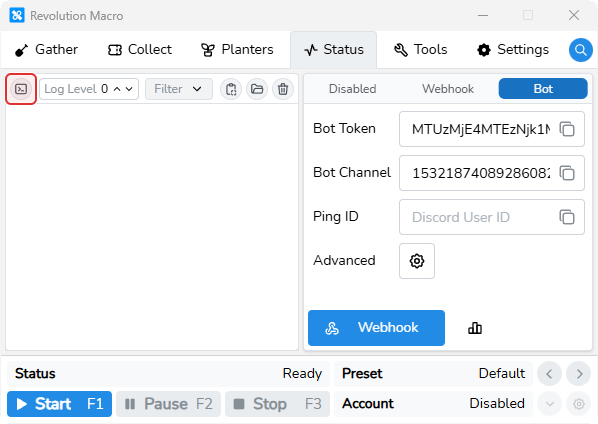Select the Disabled mode option
The image size is (598, 424).
point(352,89)
